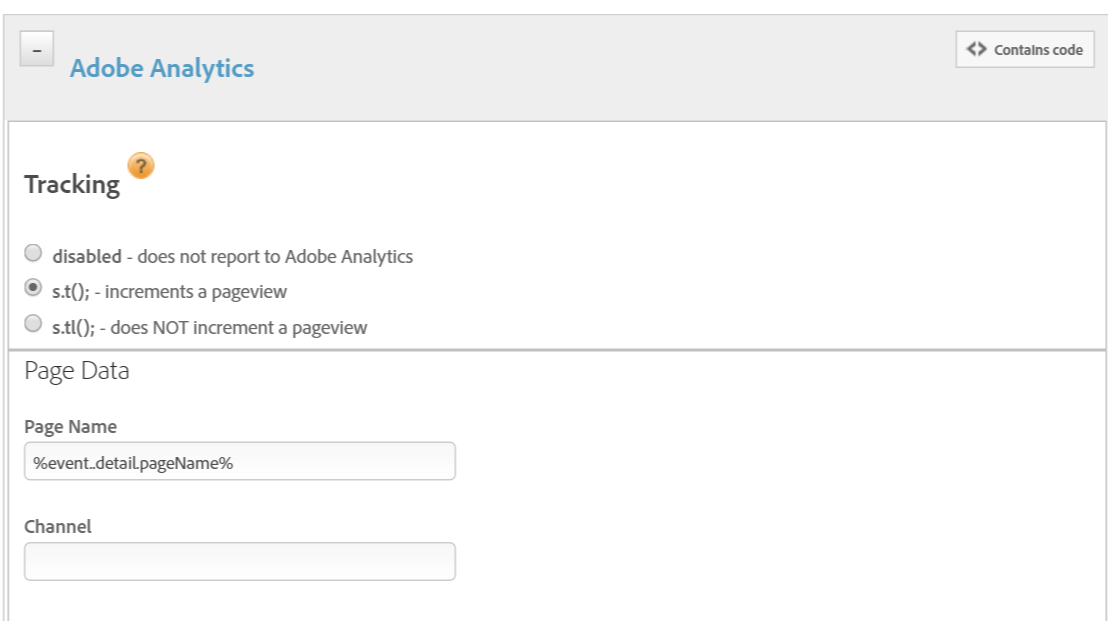Screen dimensions: 1108x621
Task: Click the bold 'disabled' word in first option
Action: tap(87, 256)
